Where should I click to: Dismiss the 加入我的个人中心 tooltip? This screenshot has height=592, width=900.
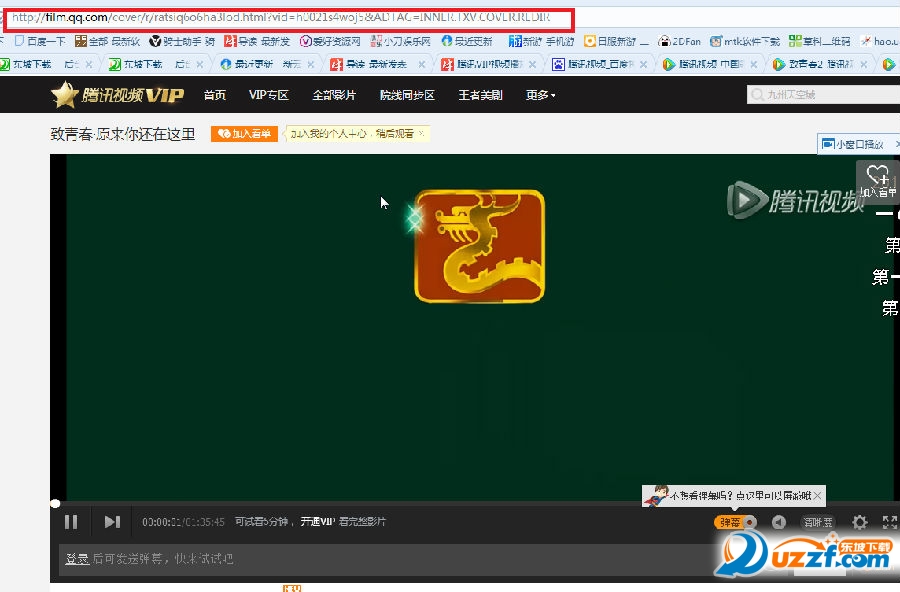pyautogui.click(x=421, y=133)
